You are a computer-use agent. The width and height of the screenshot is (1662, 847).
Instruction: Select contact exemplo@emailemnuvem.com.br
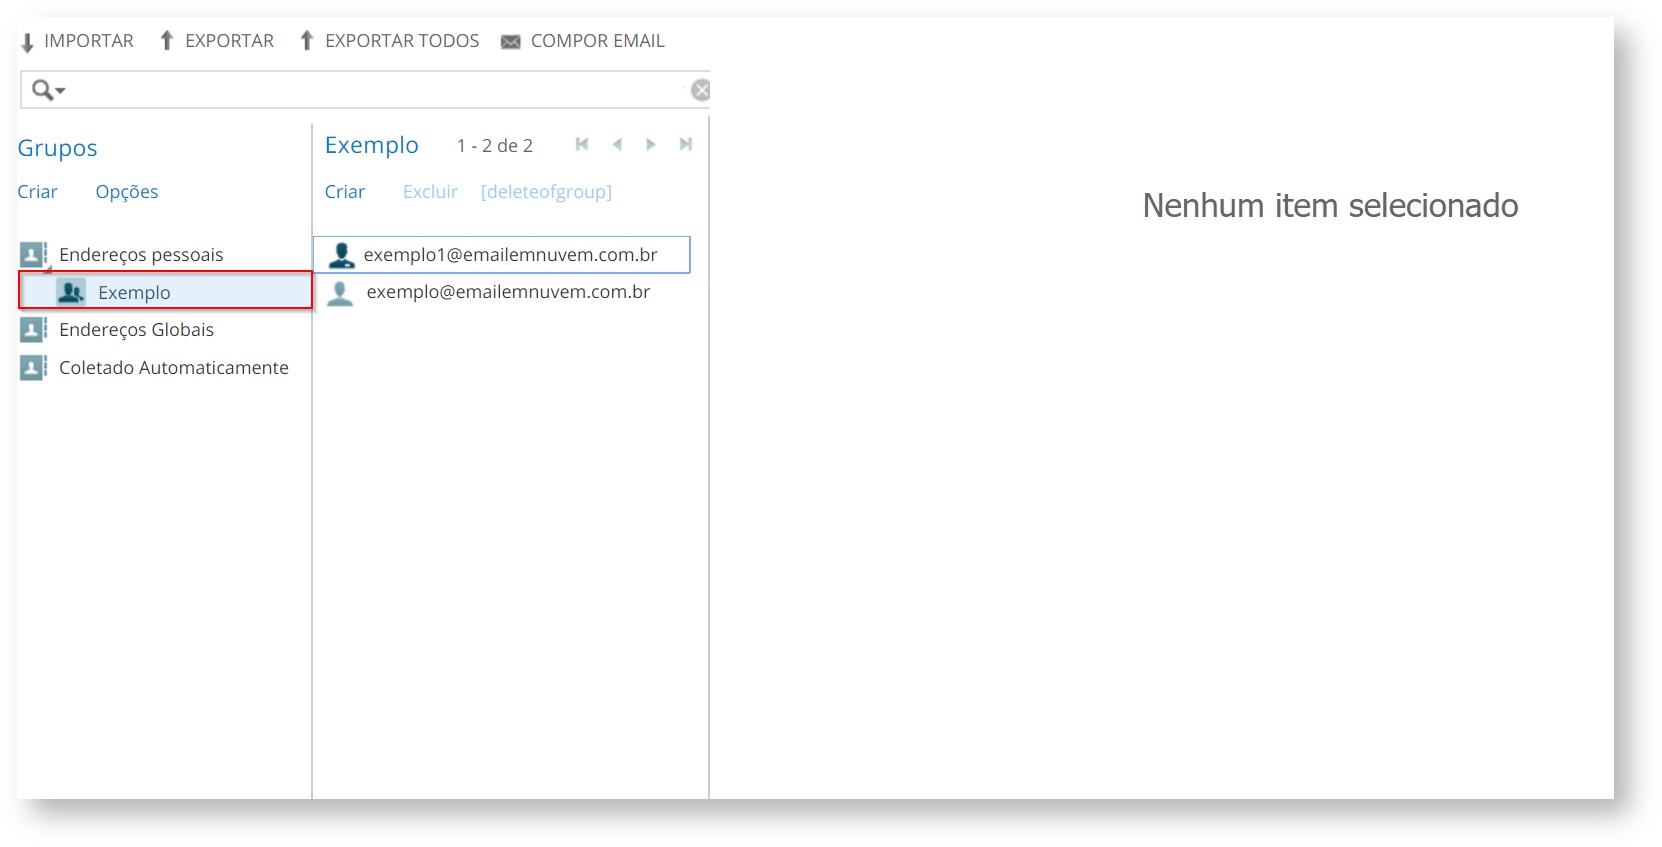click(507, 292)
